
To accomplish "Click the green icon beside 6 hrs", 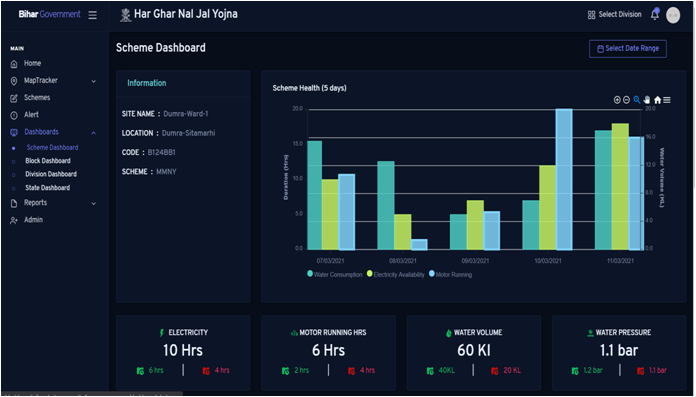I will pos(140,371).
